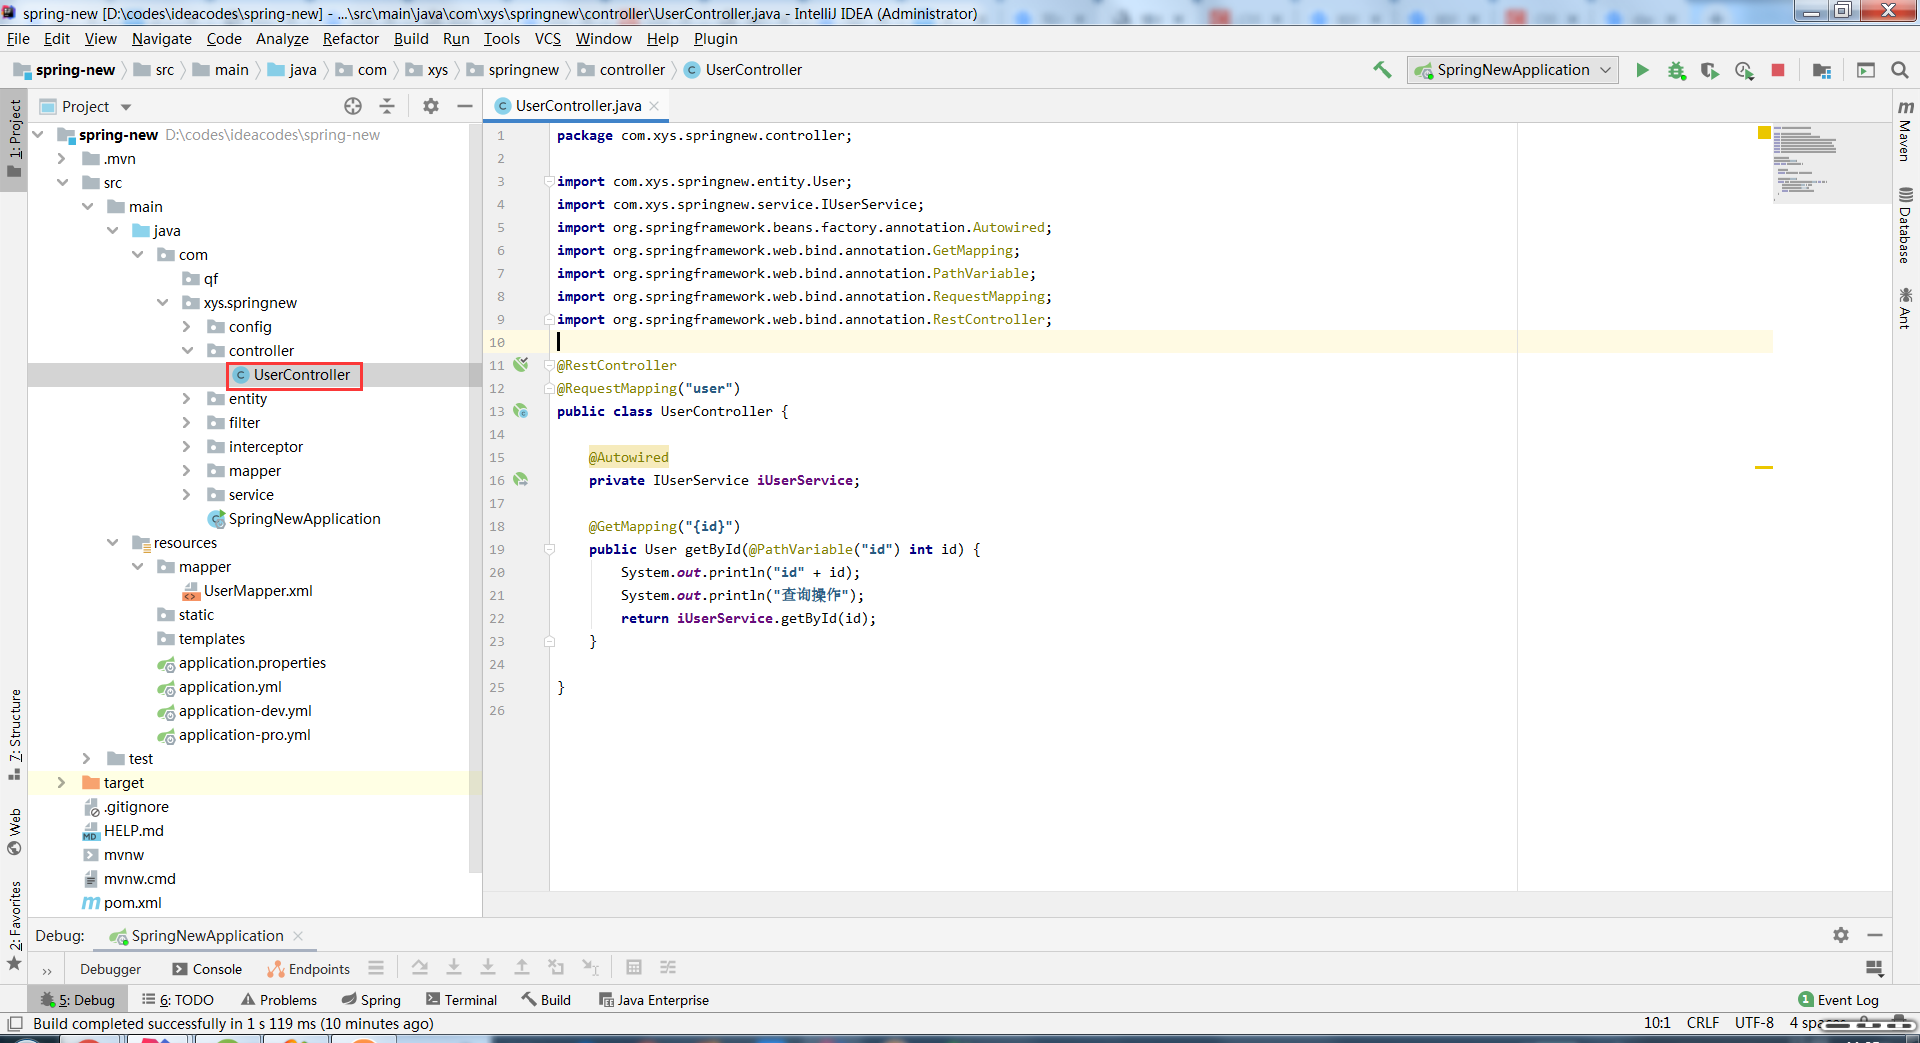Click the locate file target icon in Project panel
This screenshot has width=1920, height=1043.
click(x=353, y=106)
